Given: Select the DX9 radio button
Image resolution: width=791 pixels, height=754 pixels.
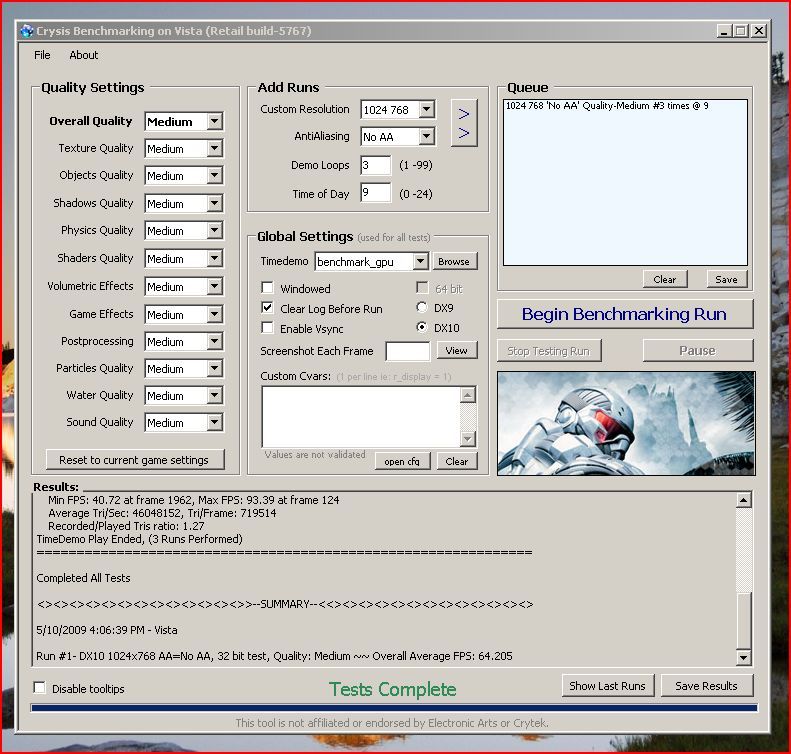Looking at the screenshot, I should pyautogui.click(x=422, y=307).
